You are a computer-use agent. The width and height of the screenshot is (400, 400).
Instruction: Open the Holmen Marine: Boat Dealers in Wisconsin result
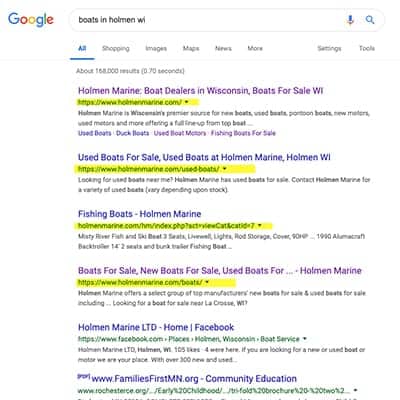[201, 91]
